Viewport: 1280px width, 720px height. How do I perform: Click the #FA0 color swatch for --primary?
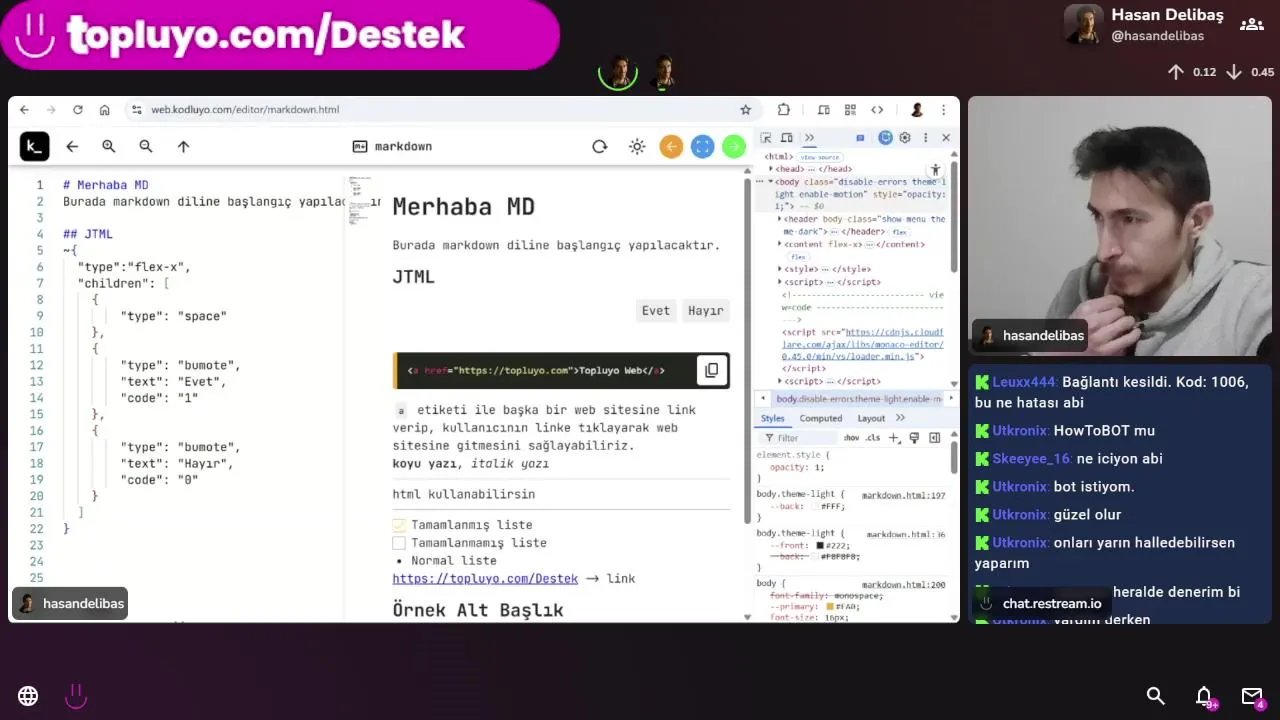pyautogui.click(x=829, y=607)
